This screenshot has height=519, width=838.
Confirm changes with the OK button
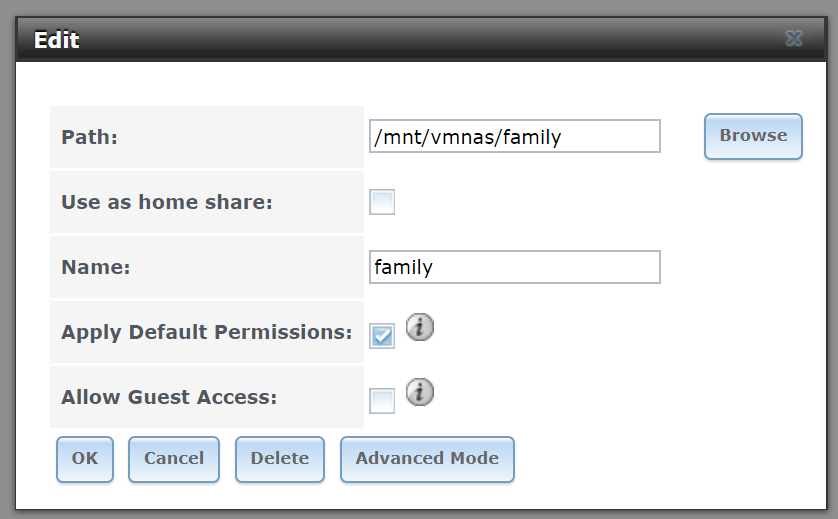click(85, 459)
